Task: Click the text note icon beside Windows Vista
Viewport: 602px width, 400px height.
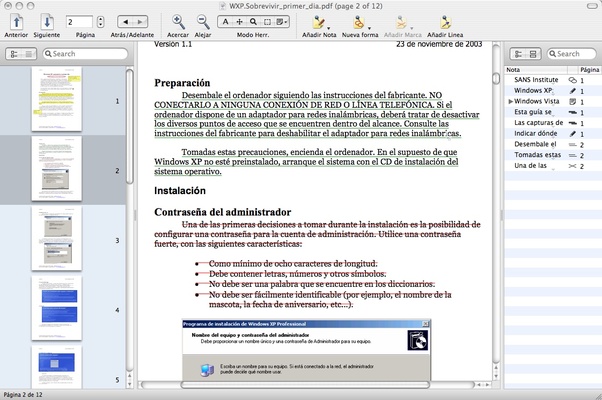Action: click(x=572, y=102)
